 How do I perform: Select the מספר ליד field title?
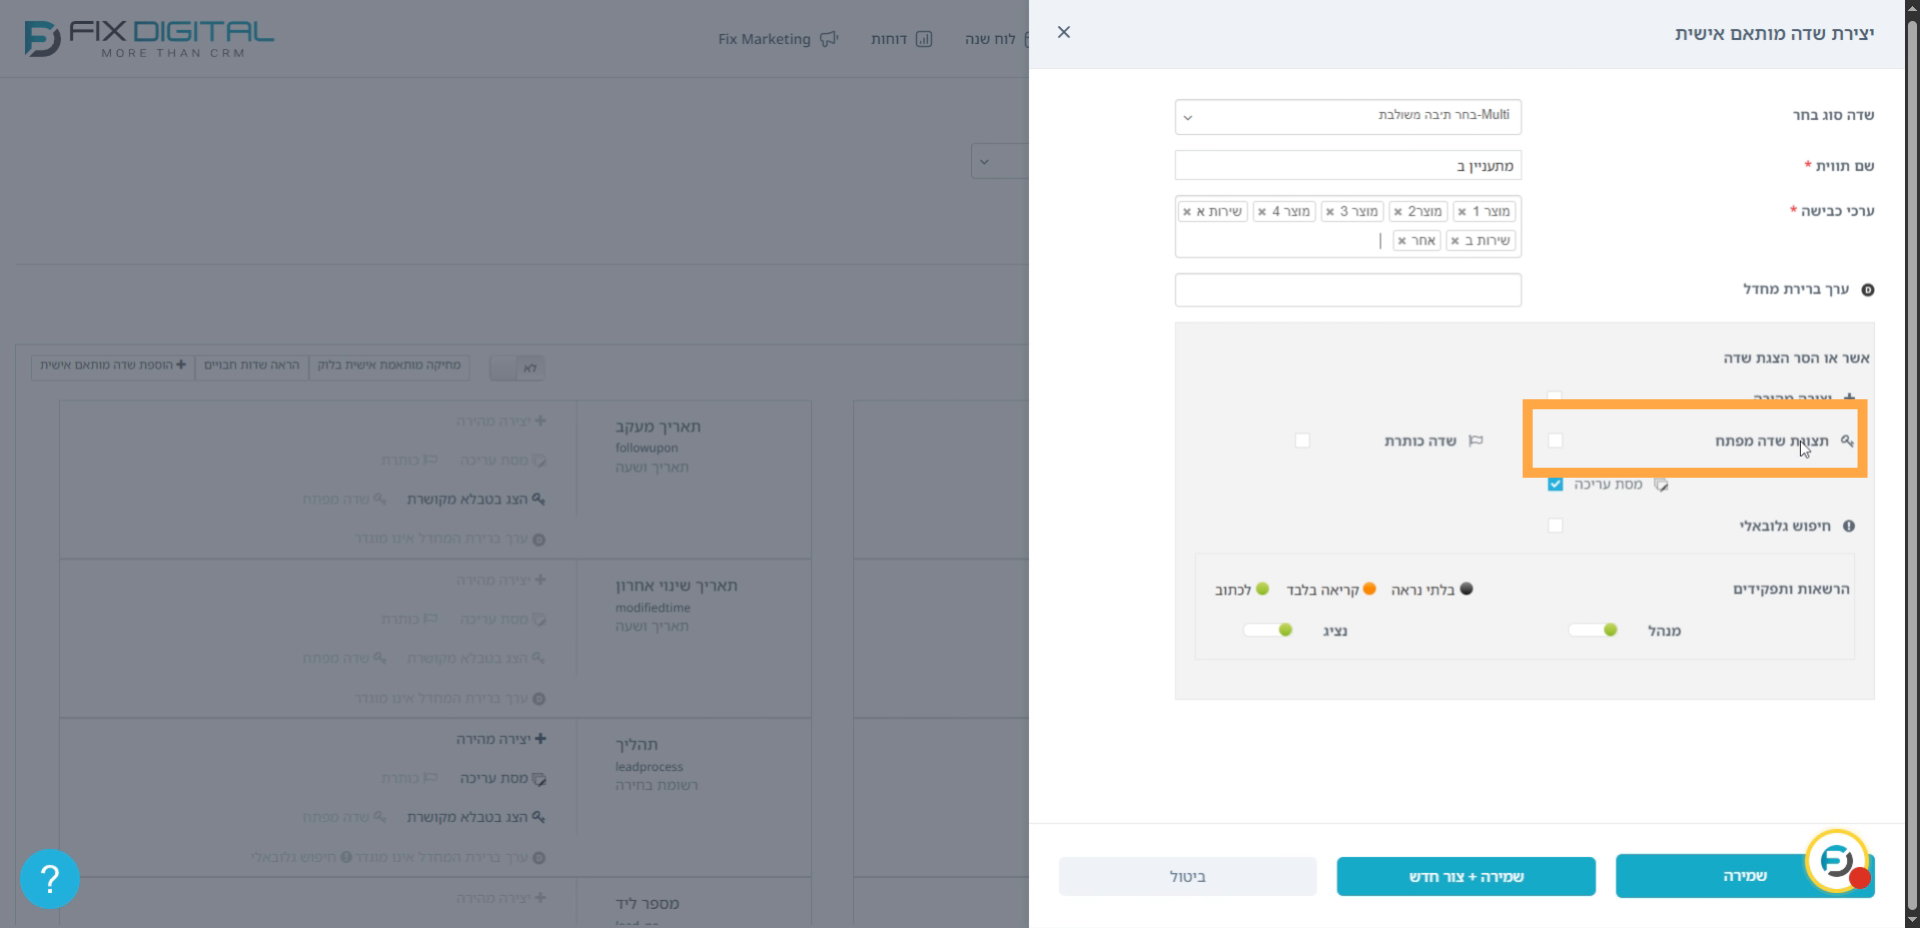[x=647, y=904]
